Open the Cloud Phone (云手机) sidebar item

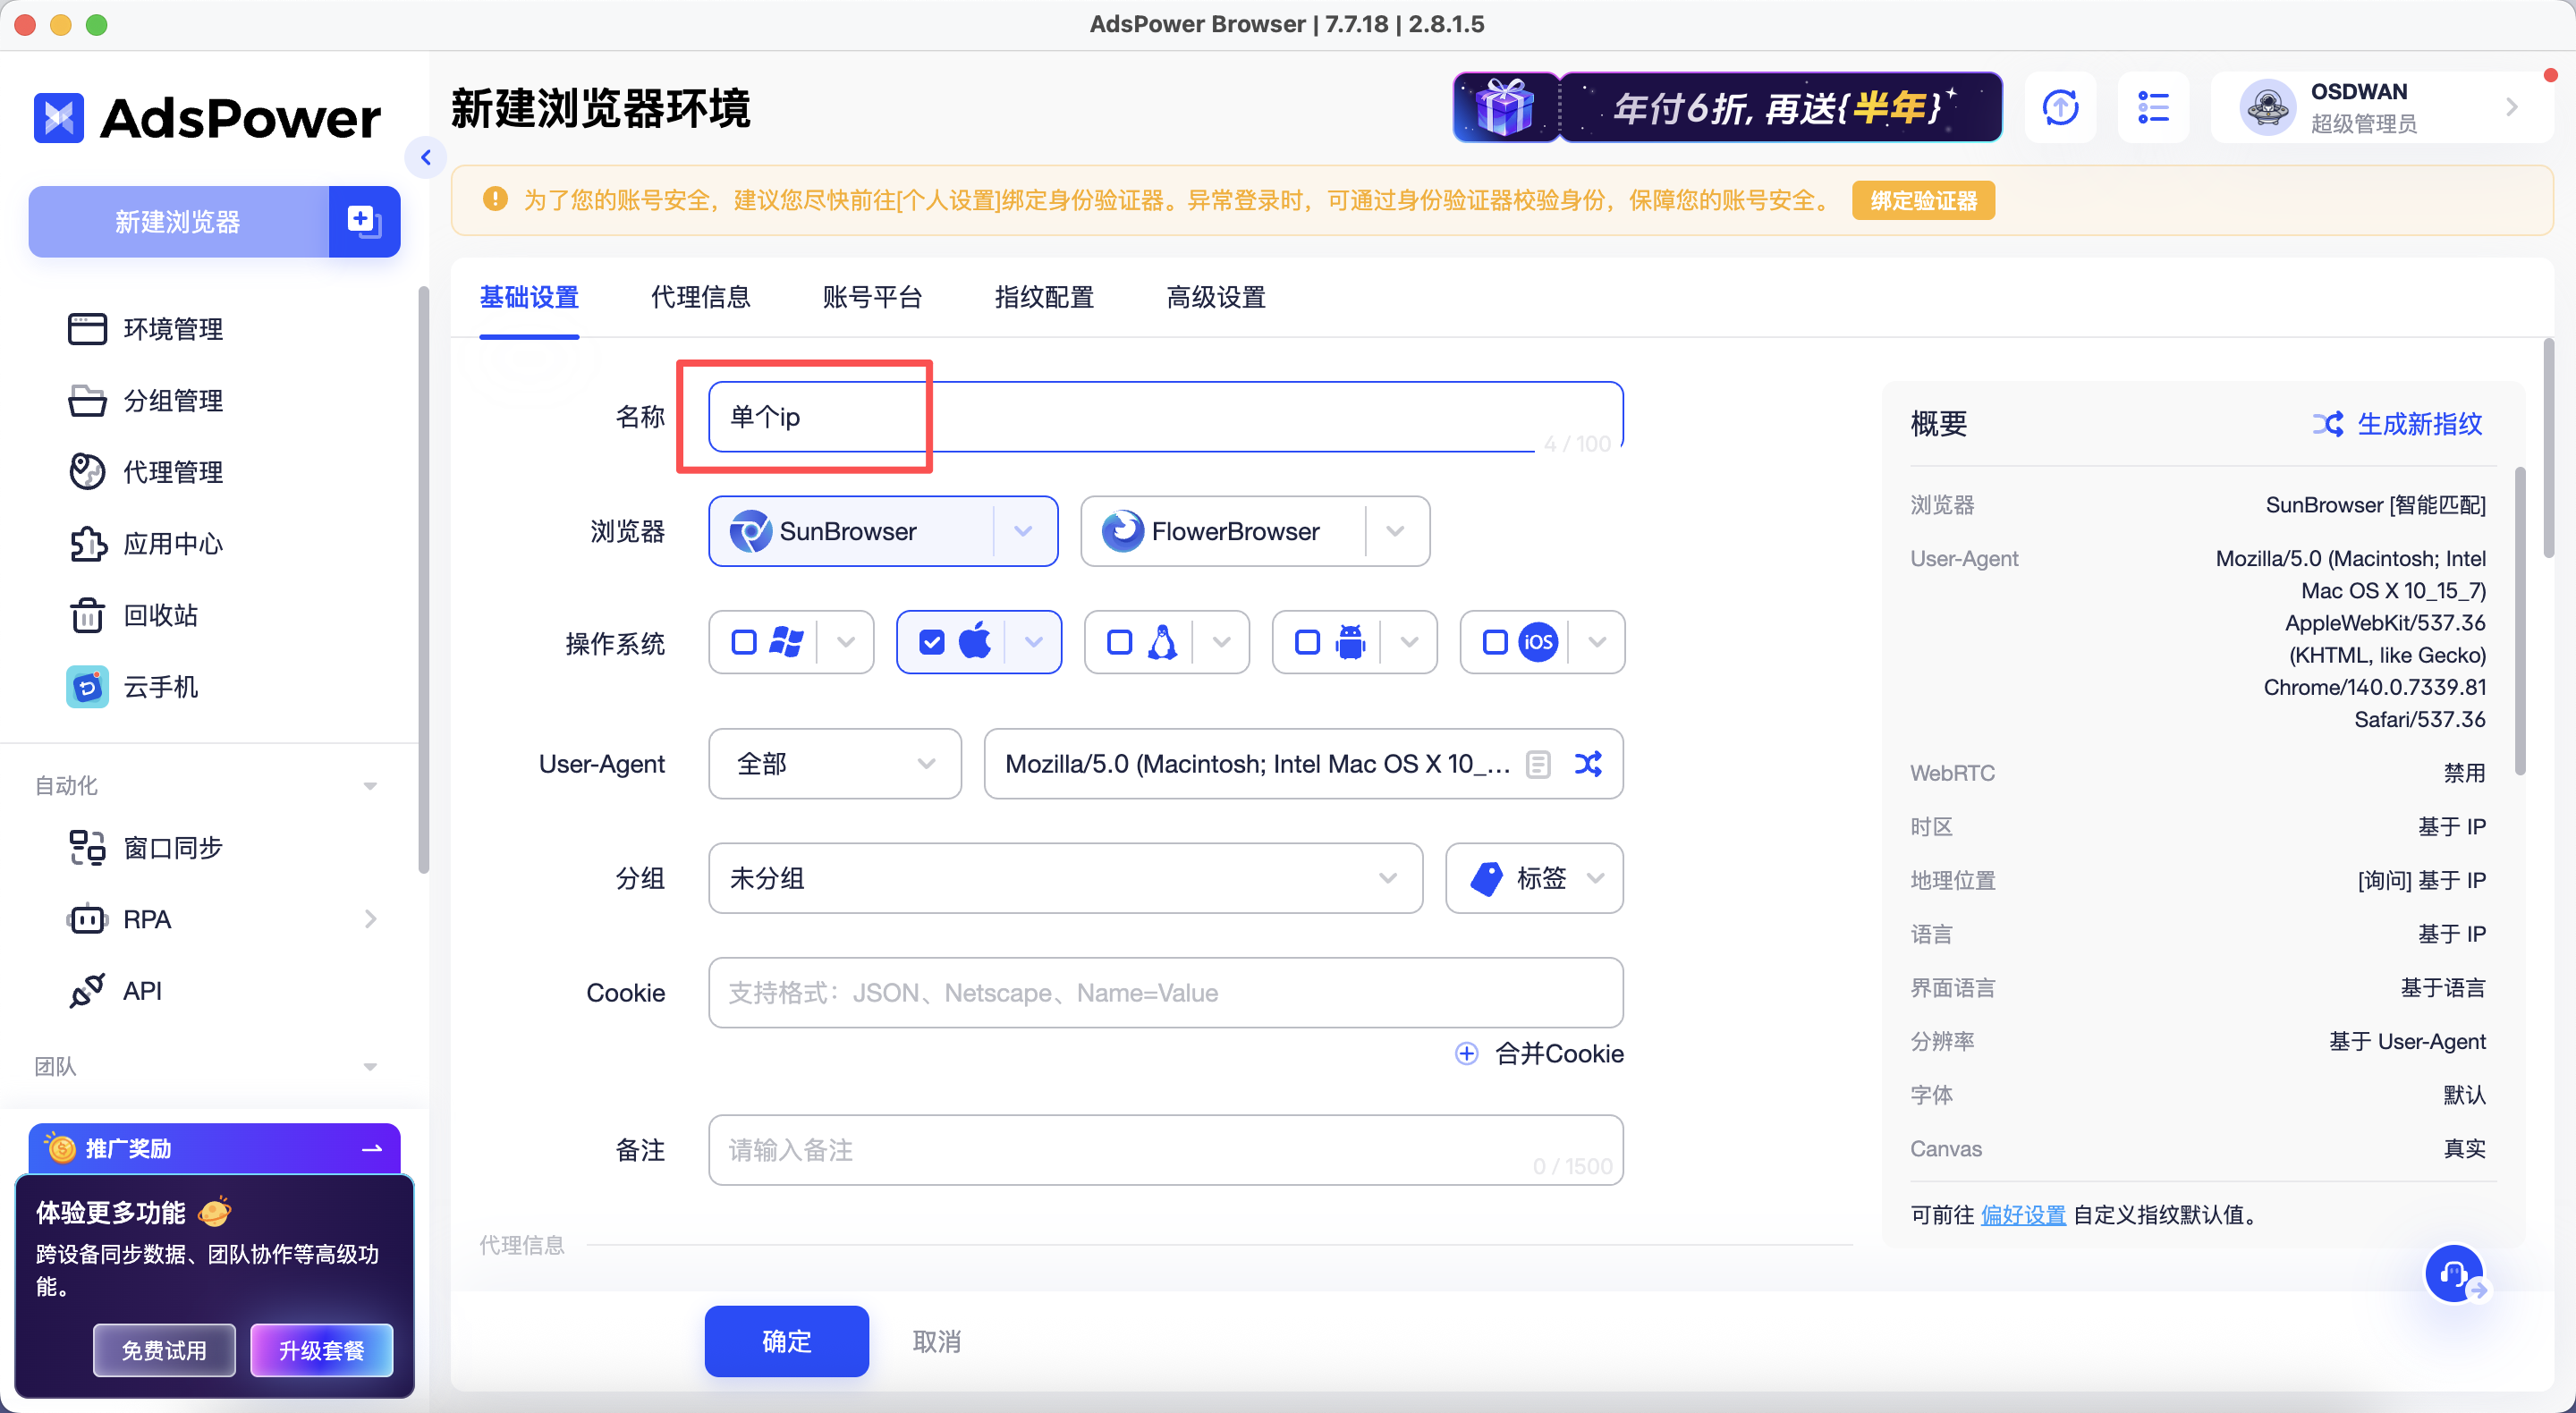pyautogui.click(x=160, y=687)
